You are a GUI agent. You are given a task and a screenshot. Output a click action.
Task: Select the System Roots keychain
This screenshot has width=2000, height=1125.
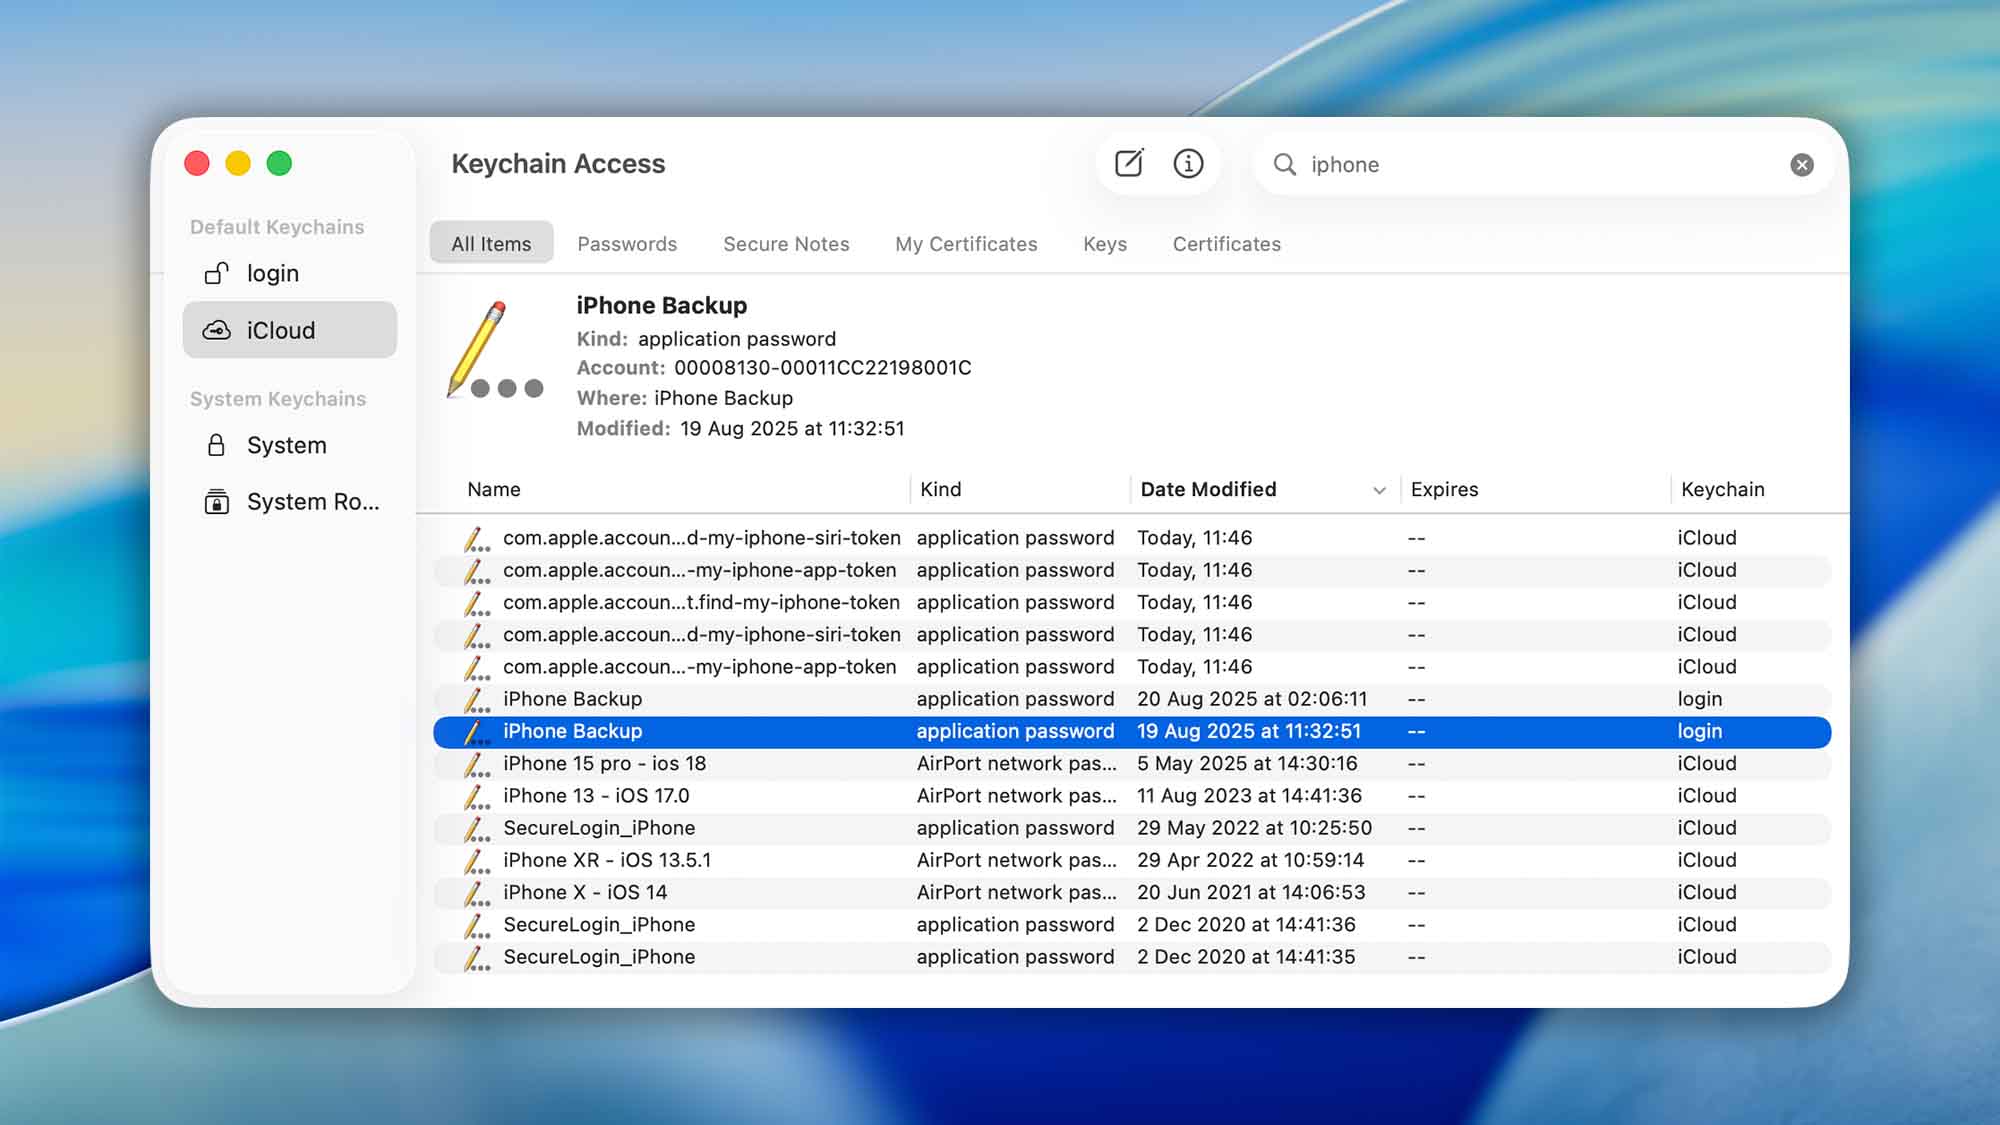tap(290, 502)
